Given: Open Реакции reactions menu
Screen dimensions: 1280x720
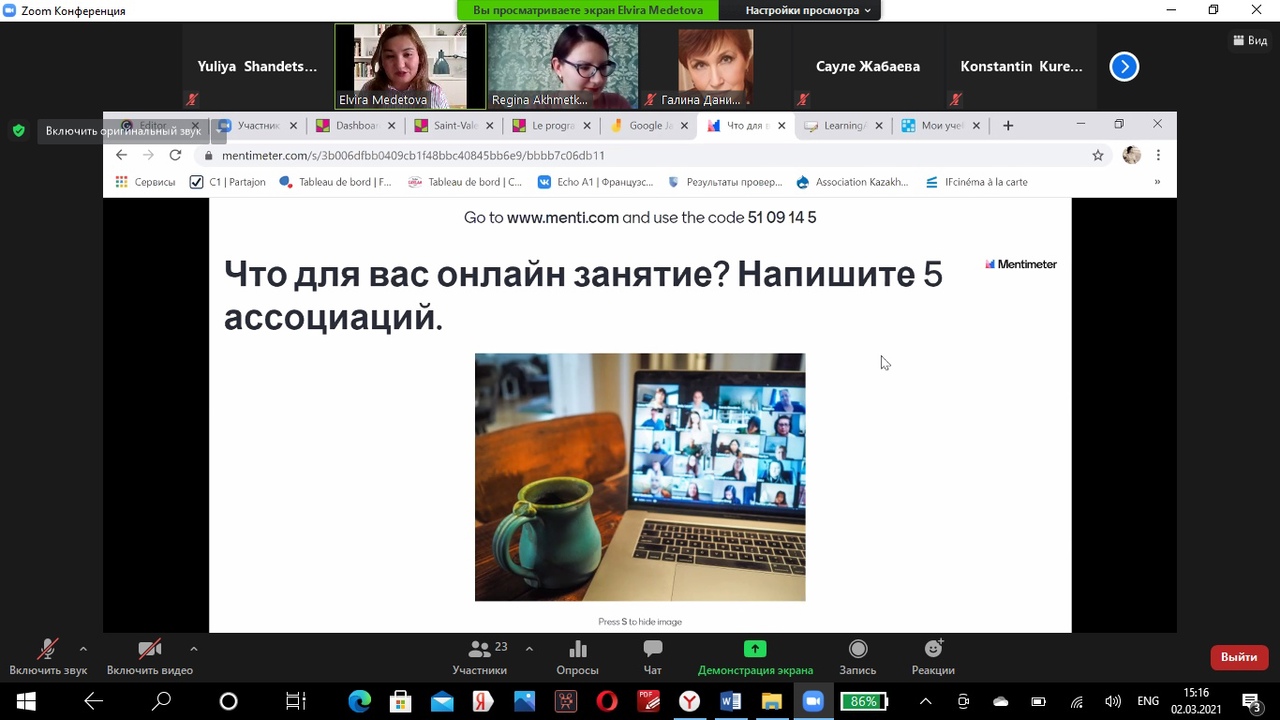Looking at the screenshot, I should point(933,658).
